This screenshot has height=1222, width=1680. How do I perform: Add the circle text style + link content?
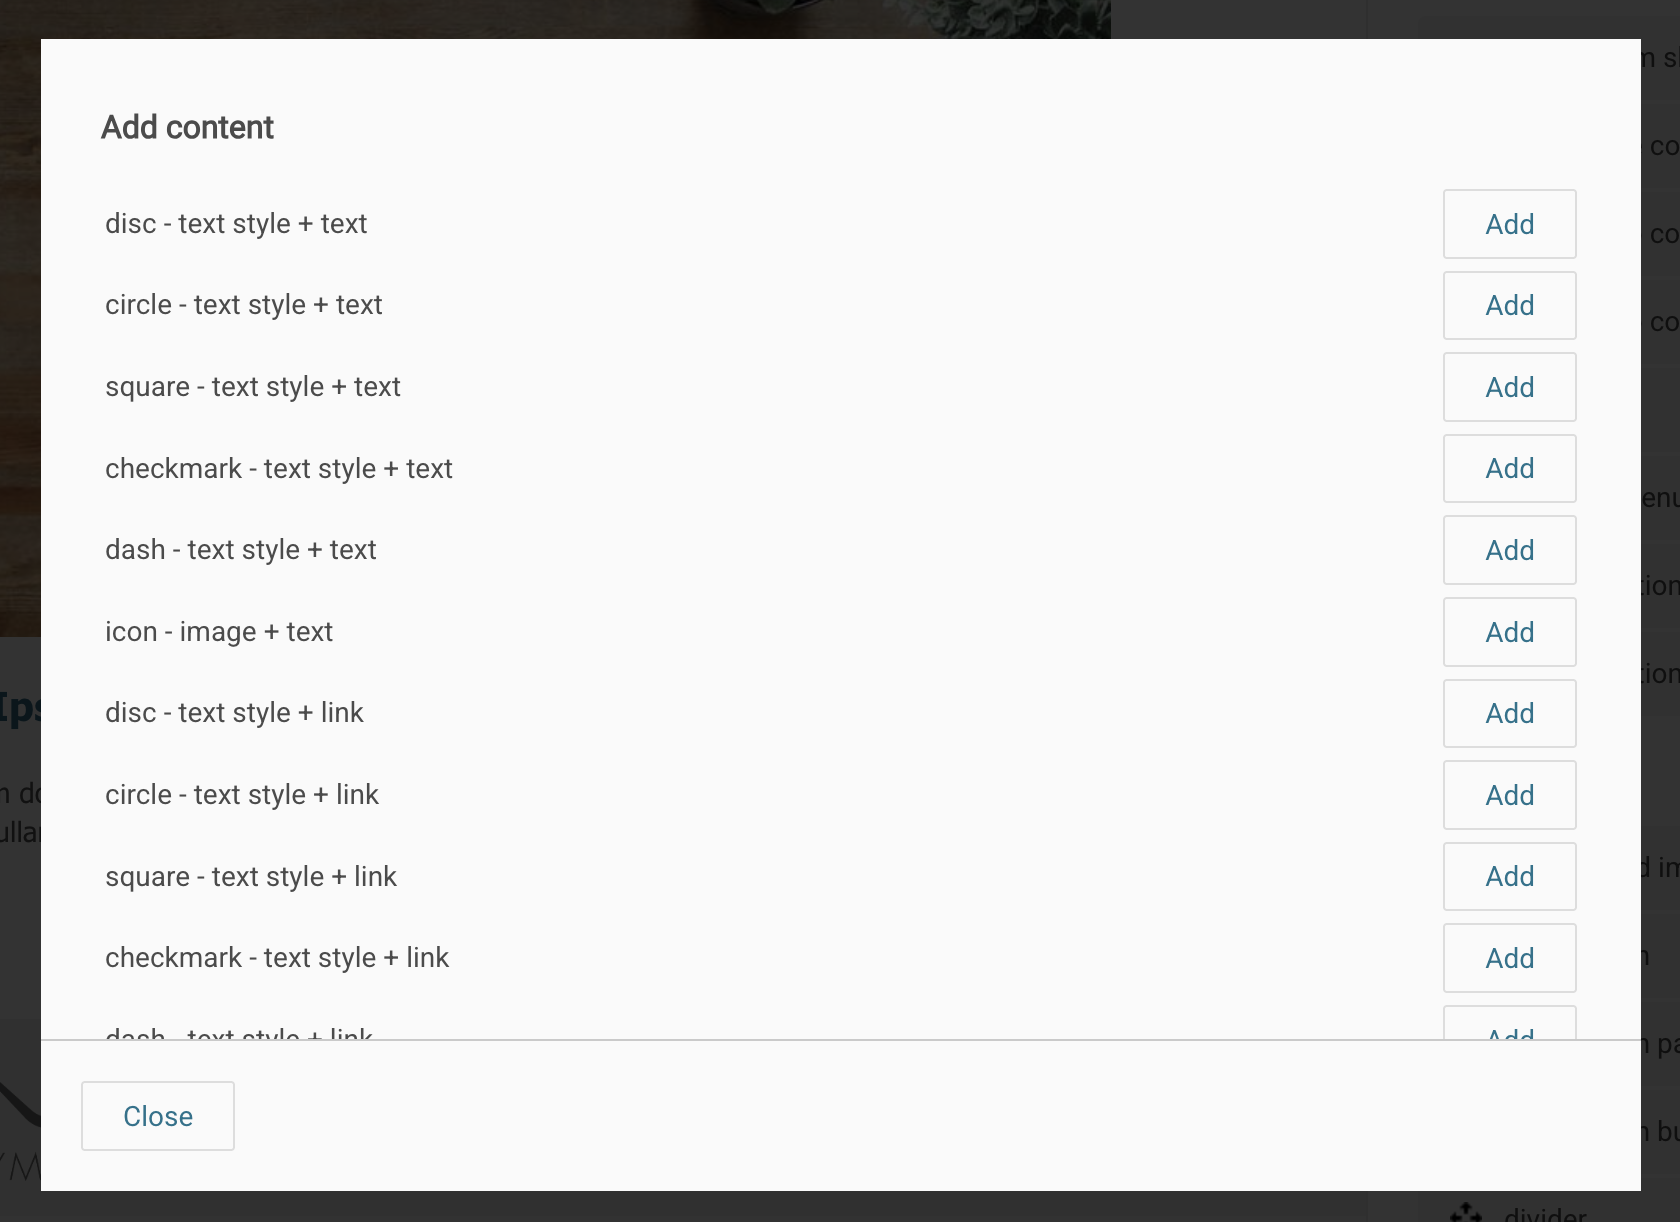click(x=1509, y=795)
